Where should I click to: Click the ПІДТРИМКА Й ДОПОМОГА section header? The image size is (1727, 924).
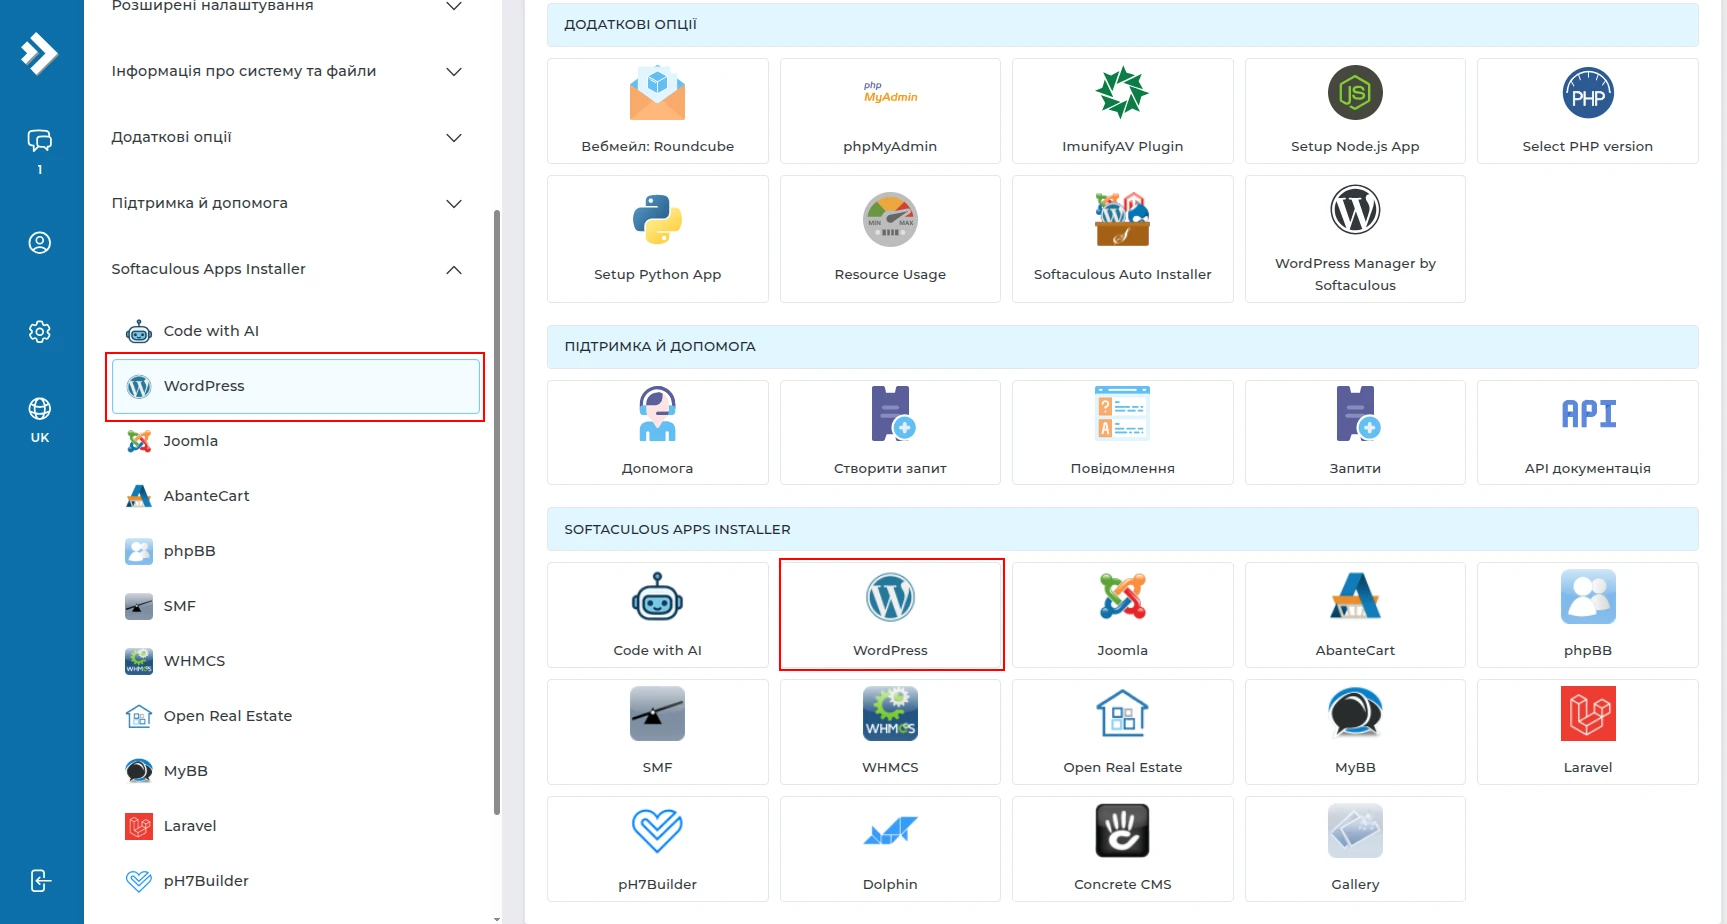coord(1123,346)
